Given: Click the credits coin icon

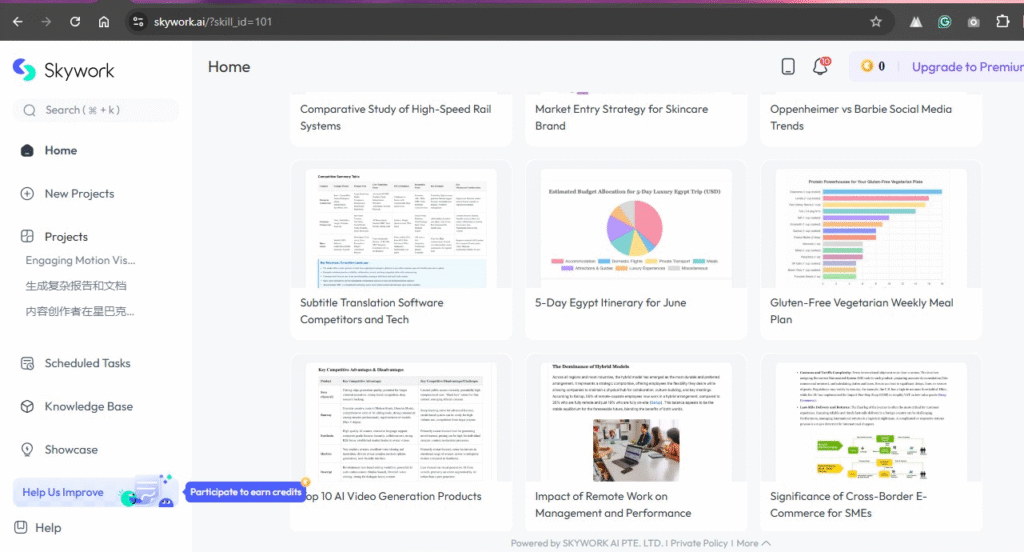Looking at the screenshot, I should tap(867, 67).
